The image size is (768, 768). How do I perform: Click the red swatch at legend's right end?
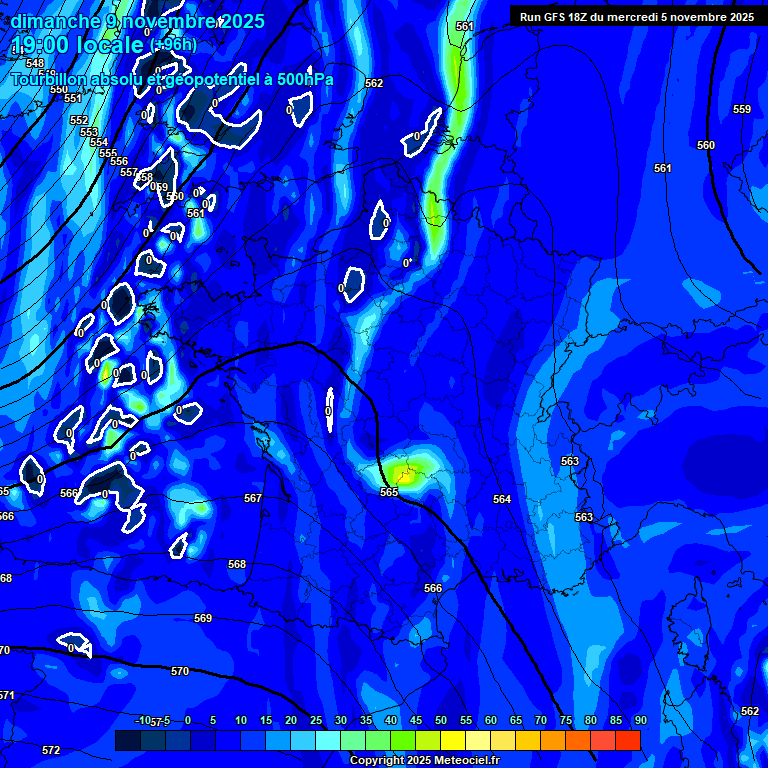click(628, 740)
